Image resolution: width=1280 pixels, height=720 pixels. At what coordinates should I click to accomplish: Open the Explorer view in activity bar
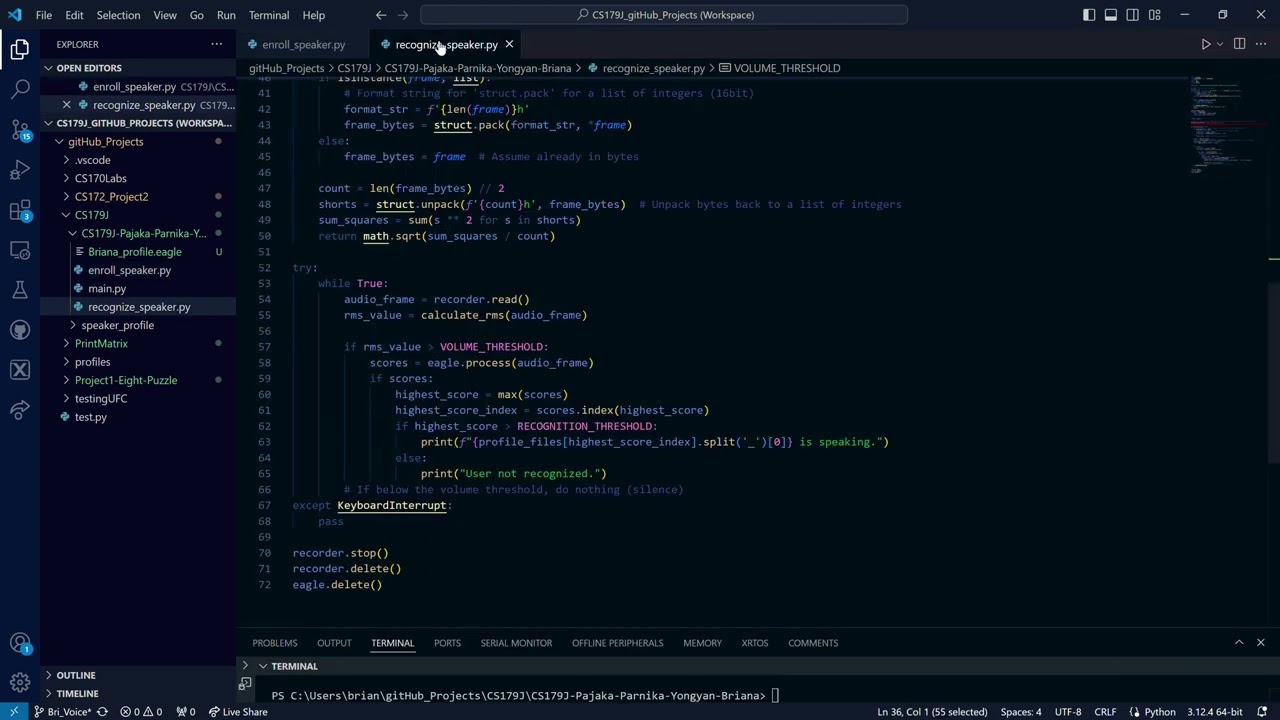pyautogui.click(x=20, y=49)
